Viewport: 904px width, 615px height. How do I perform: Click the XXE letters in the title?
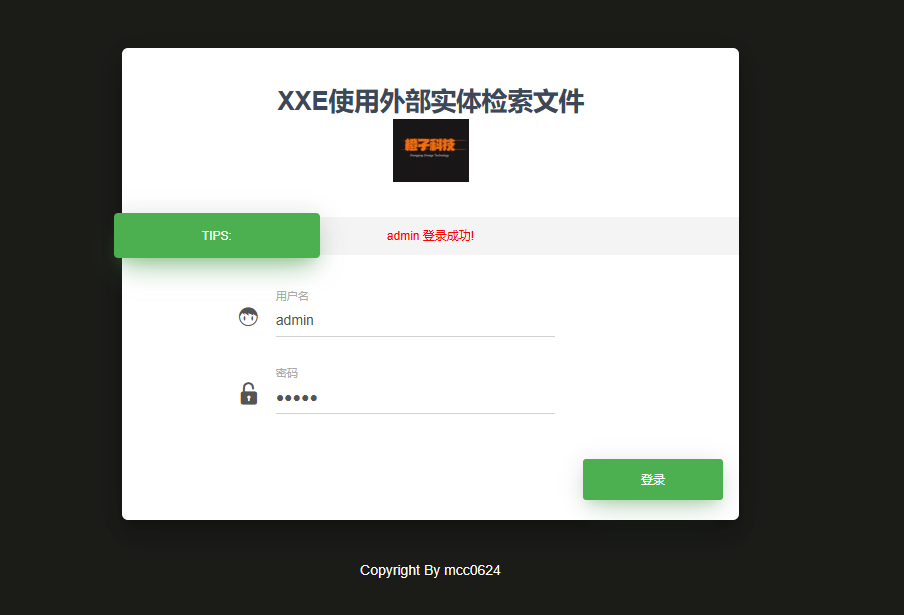(x=303, y=101)
